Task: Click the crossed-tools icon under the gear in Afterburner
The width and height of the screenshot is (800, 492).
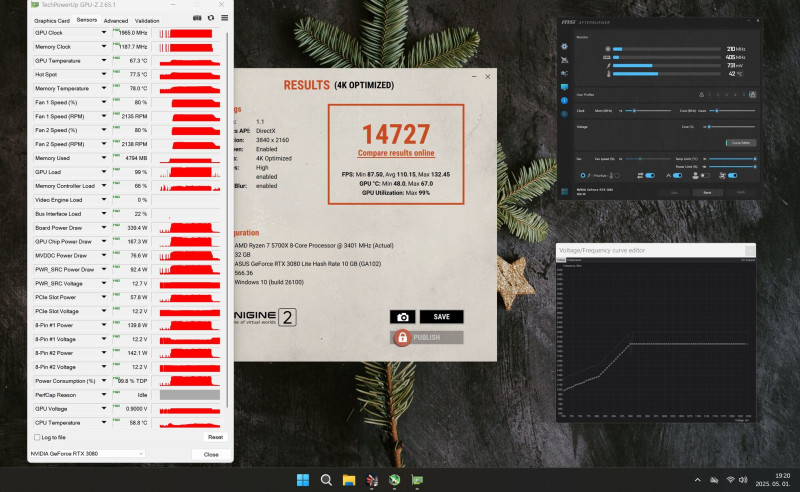Action: point(564,60)
